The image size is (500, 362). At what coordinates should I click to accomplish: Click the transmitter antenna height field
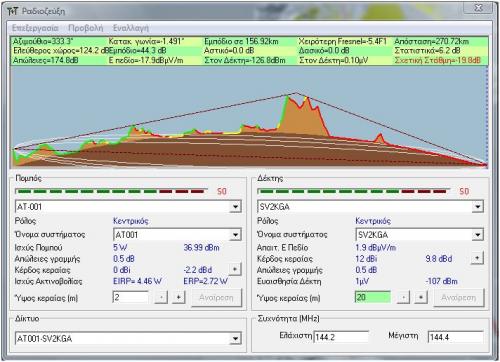click(131, 297)
